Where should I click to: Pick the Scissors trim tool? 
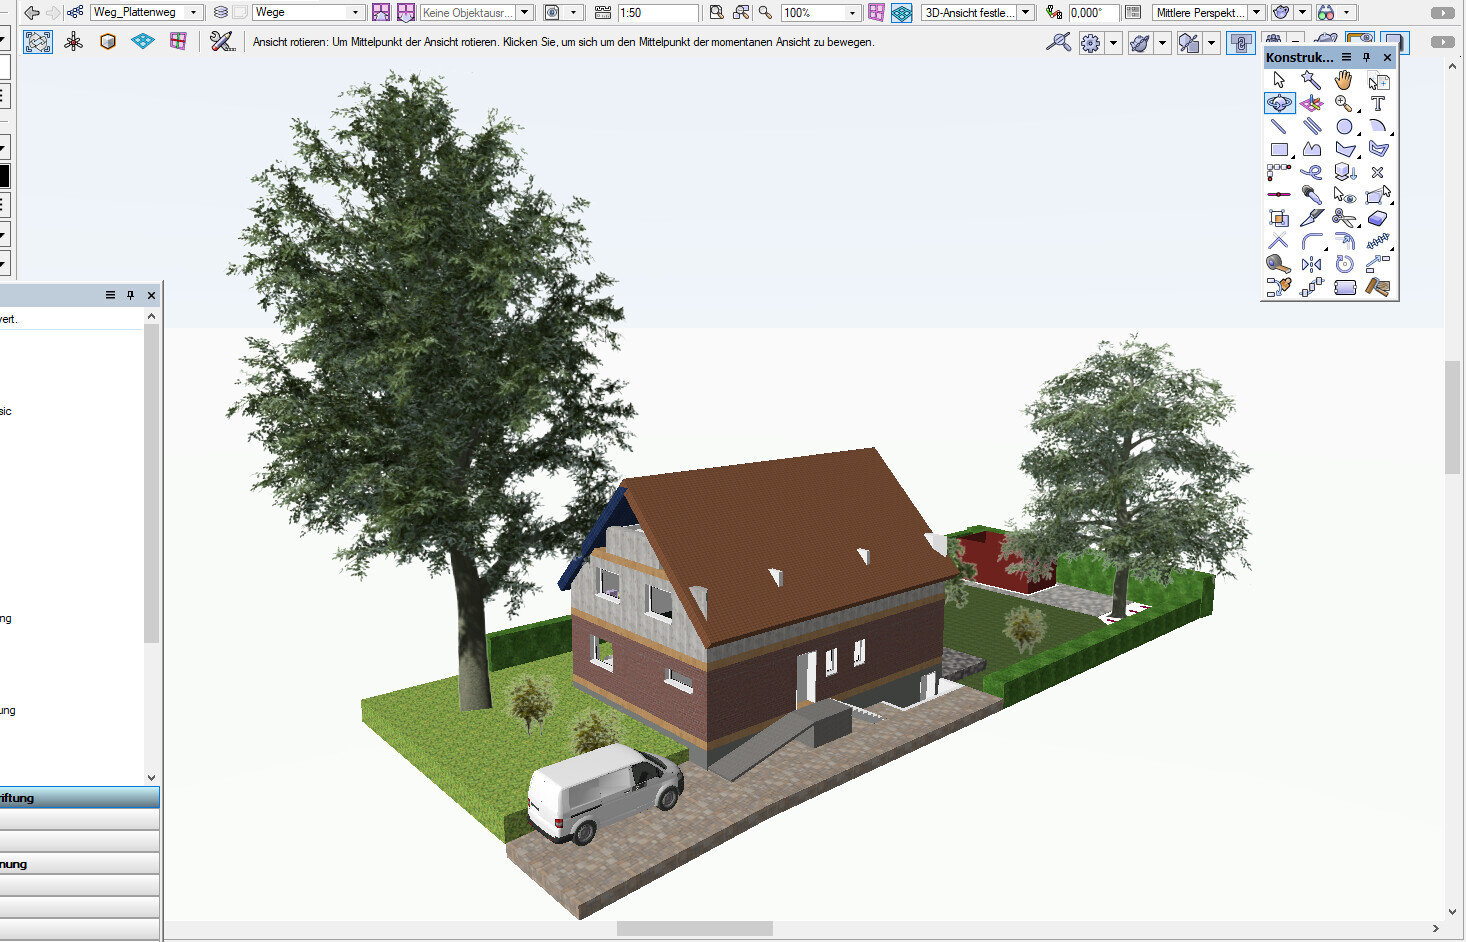point(1344,218)
